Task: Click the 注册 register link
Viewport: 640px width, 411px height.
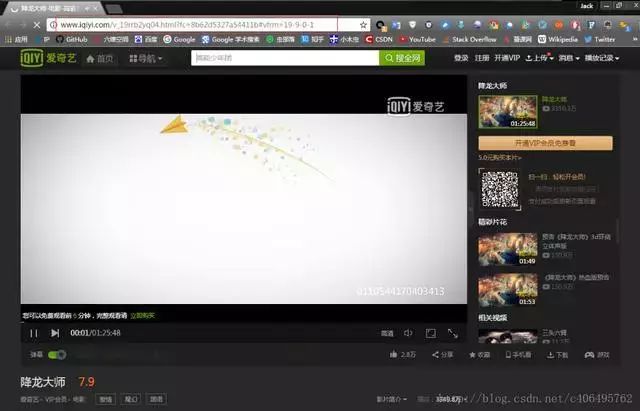Action: [482, 58]
